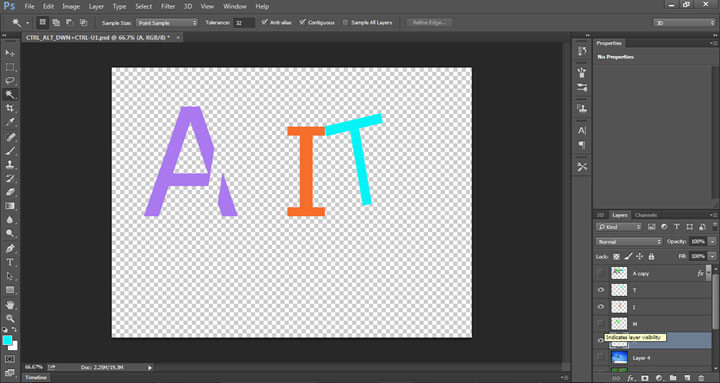Image resolution: width=720 pixels, height=383 pixels.
Task: Toggle Quick Mask mode icon
Action: [x=10, y=359]
